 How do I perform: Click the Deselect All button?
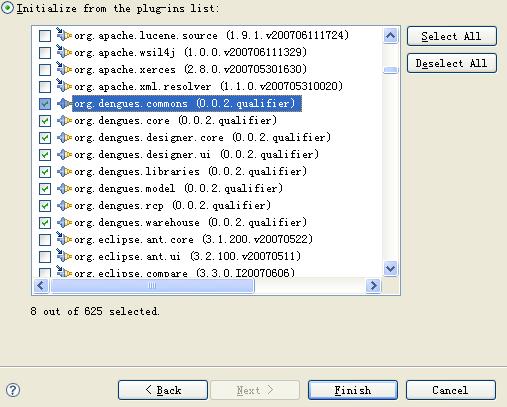click(x=452, y=63)
